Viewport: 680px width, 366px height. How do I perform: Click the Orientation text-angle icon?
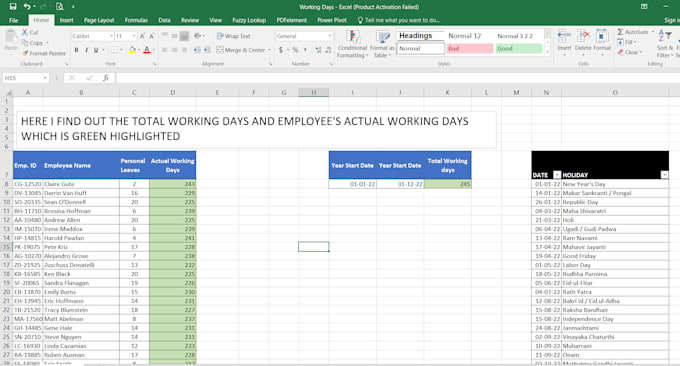[197, 36]
